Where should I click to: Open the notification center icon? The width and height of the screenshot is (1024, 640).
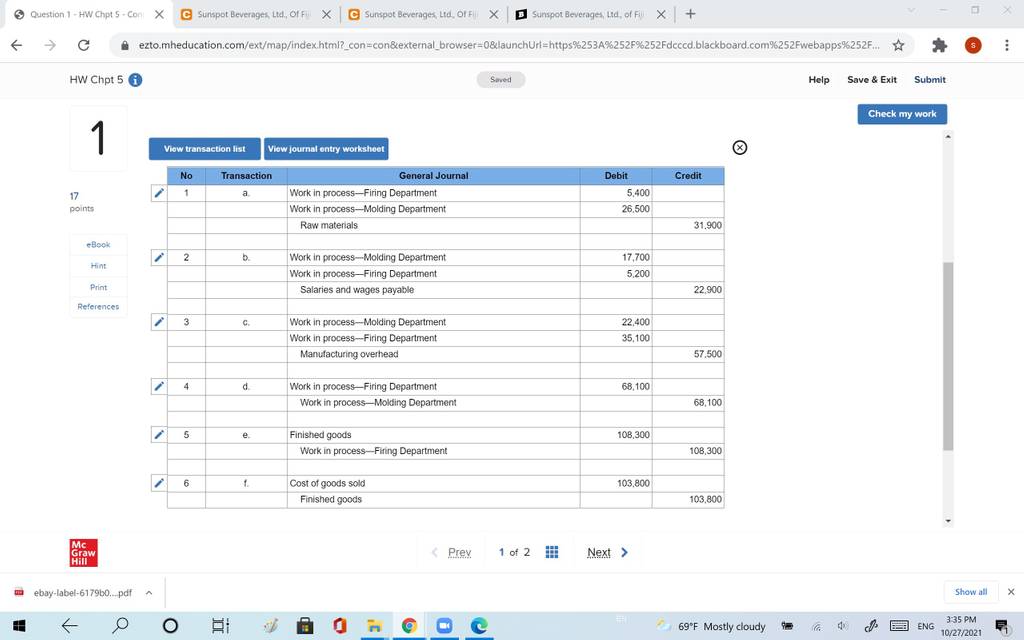click(1002, 626)
